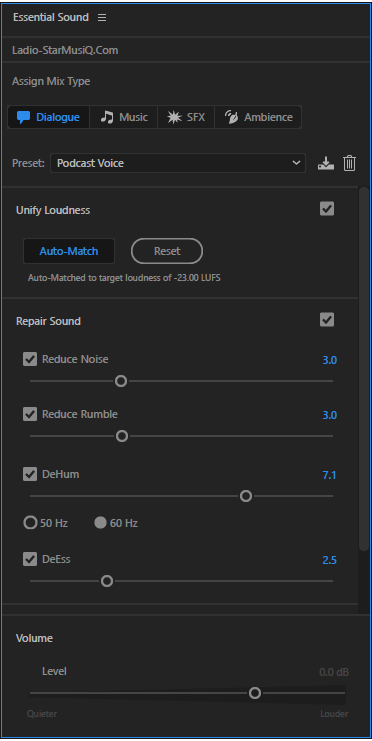
Task: Disable the Reduce Rumble checkbox
Action: coord(30,414)
